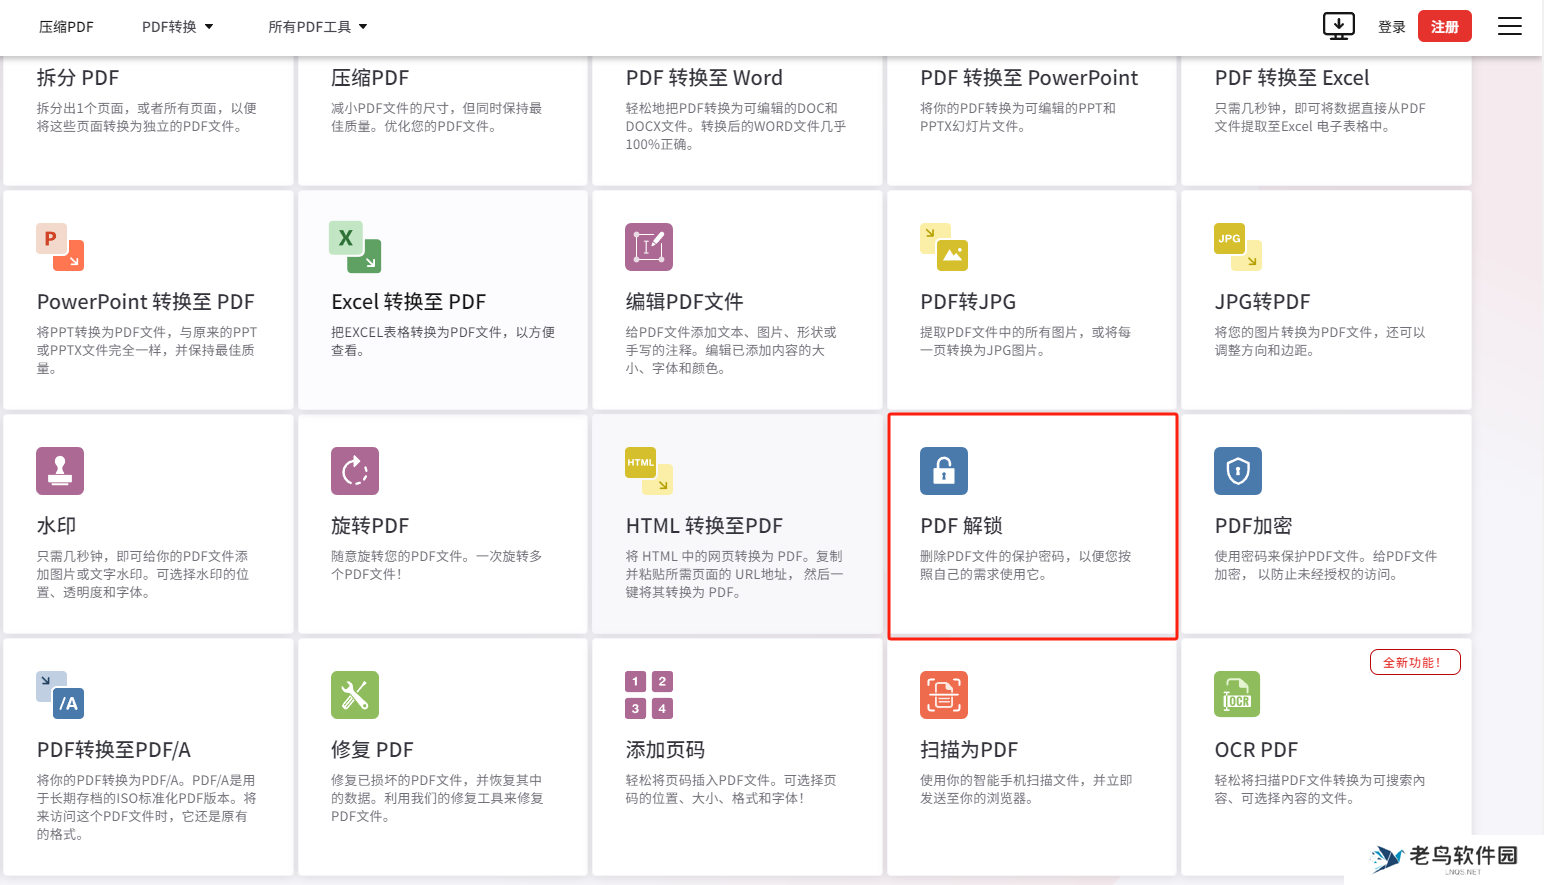Viewport: 1544px width, 885px height.
Task: Open the JPG转PDF title
Action: [1262, 302]
